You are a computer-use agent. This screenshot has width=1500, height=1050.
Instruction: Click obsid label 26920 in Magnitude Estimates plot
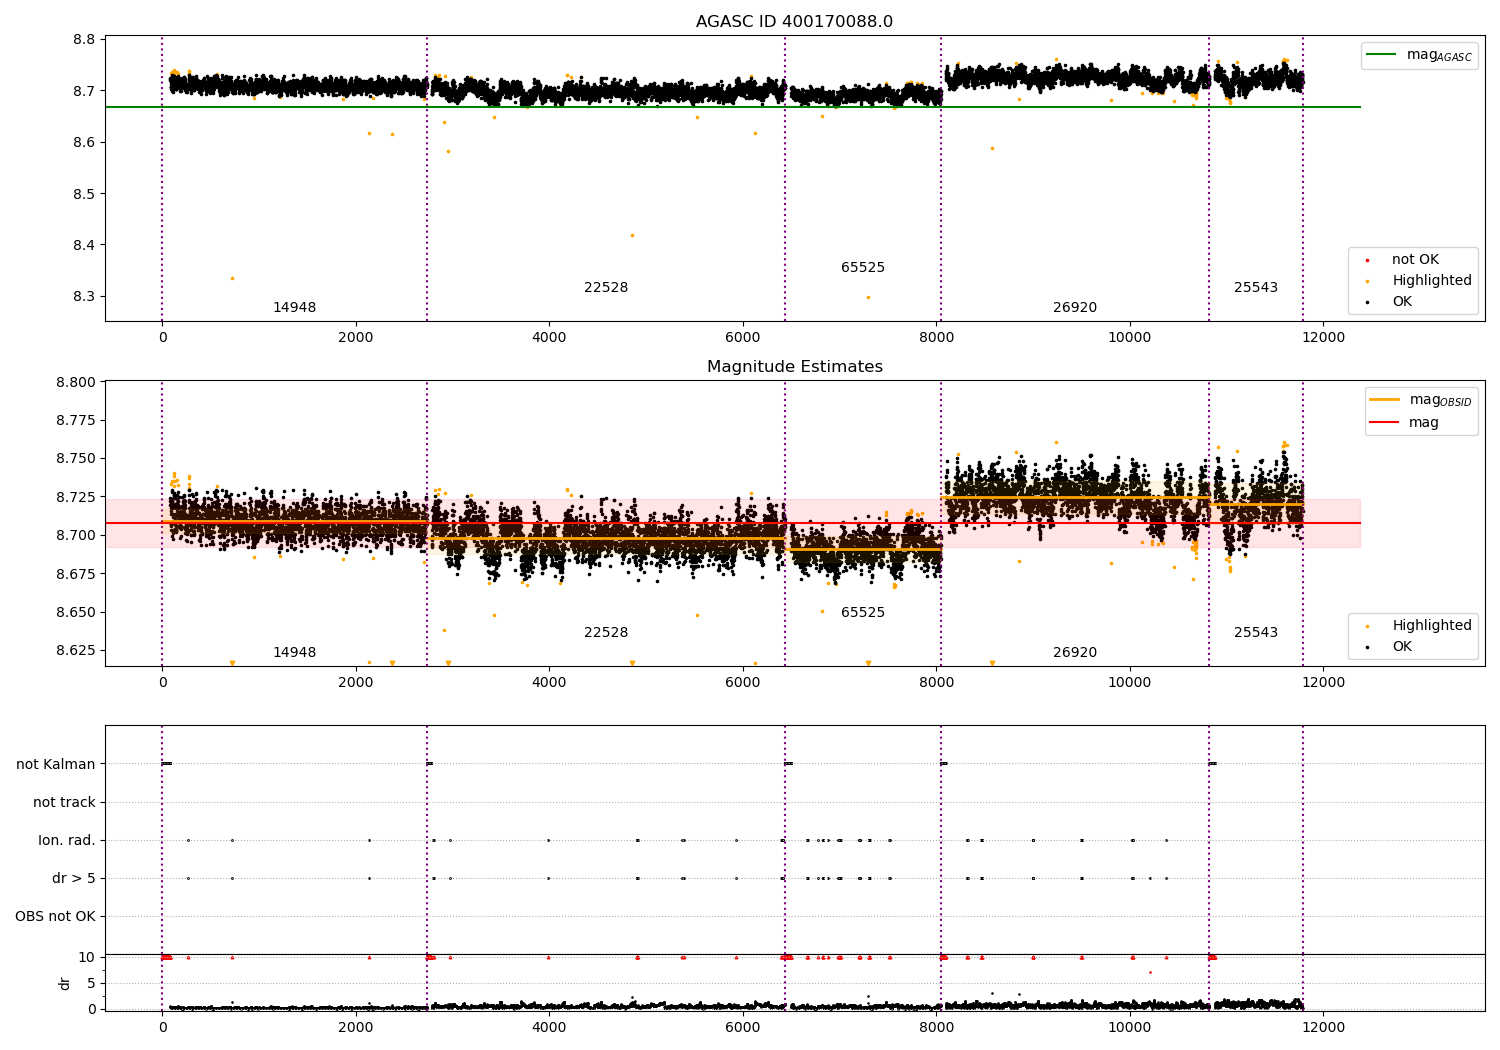tap(1075, 653)
